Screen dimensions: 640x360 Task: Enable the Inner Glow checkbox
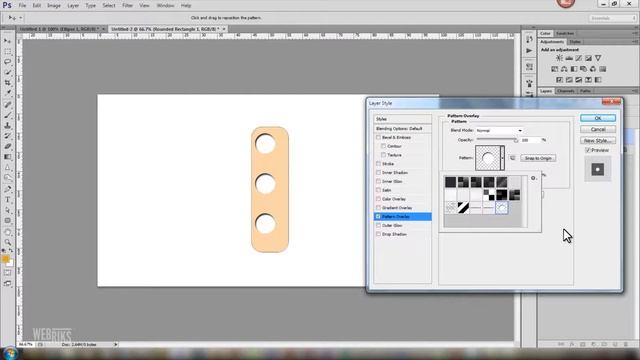[378, 181]
